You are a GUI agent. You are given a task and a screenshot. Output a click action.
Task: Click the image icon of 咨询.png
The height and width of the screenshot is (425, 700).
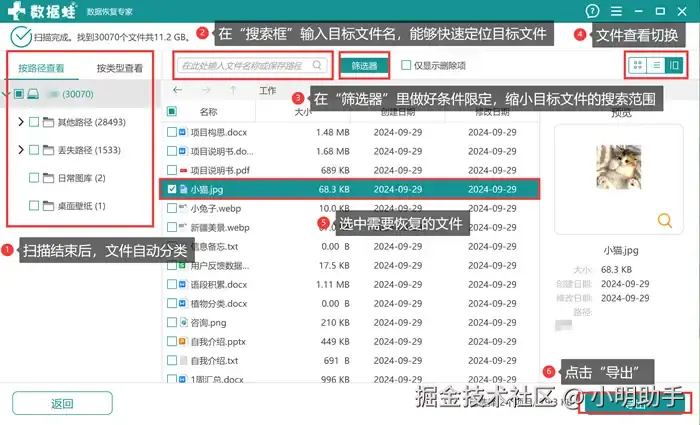183,322
